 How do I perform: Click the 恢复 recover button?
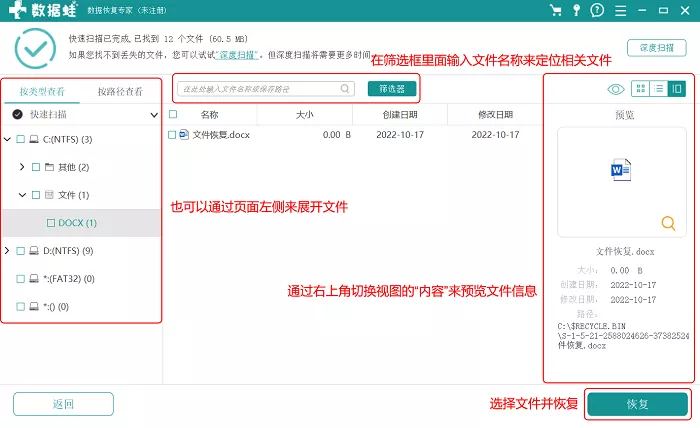(638, 404)
